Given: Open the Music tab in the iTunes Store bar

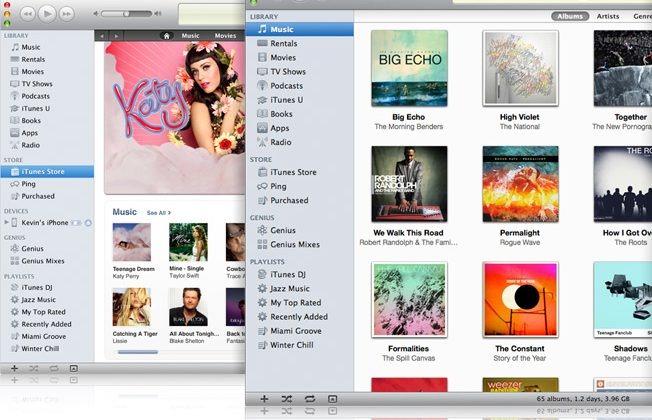Looking at the screenshot, I should pos(190,36).
